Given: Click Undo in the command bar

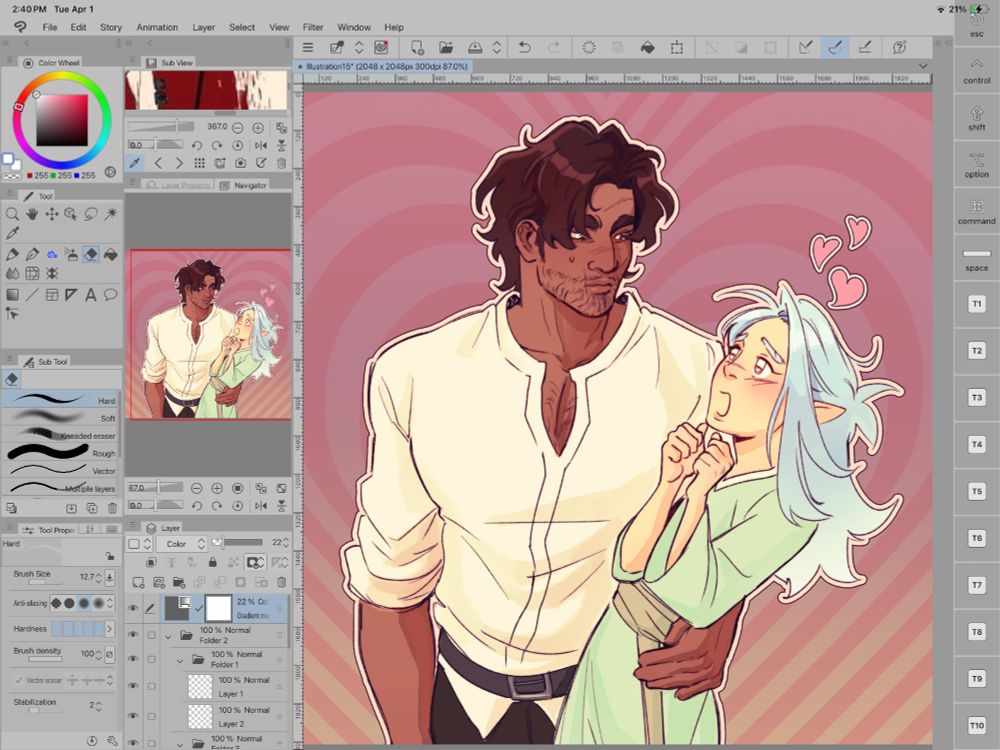Looking at the screenshot, I should pos(524,47).
